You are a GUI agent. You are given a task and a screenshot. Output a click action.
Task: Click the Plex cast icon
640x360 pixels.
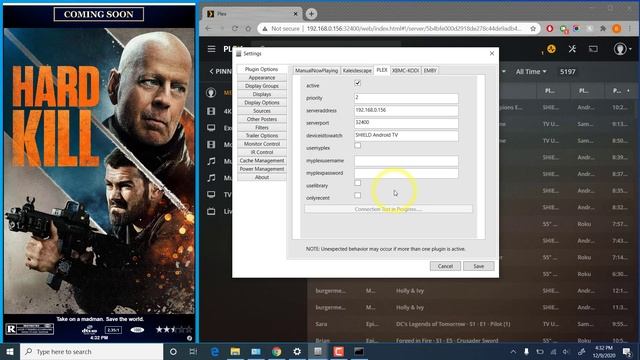pyautogui.click(x=593, y=49)
